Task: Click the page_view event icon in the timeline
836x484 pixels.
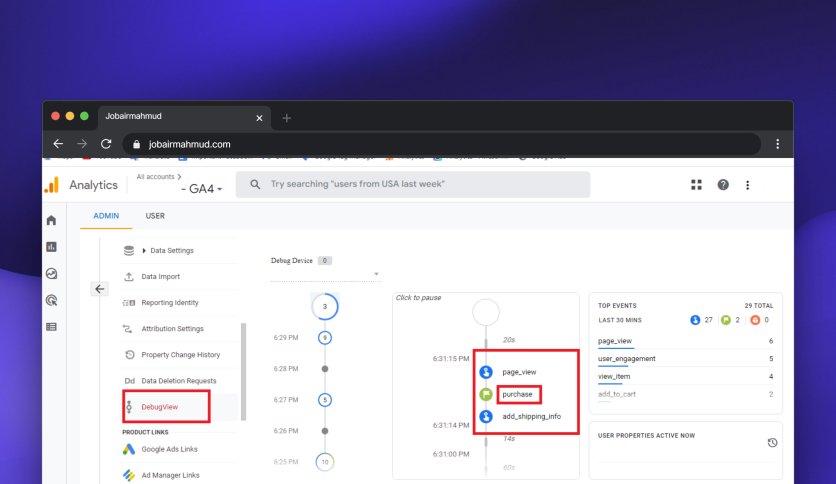Action: pyautogui.click(x=486, y=372)
